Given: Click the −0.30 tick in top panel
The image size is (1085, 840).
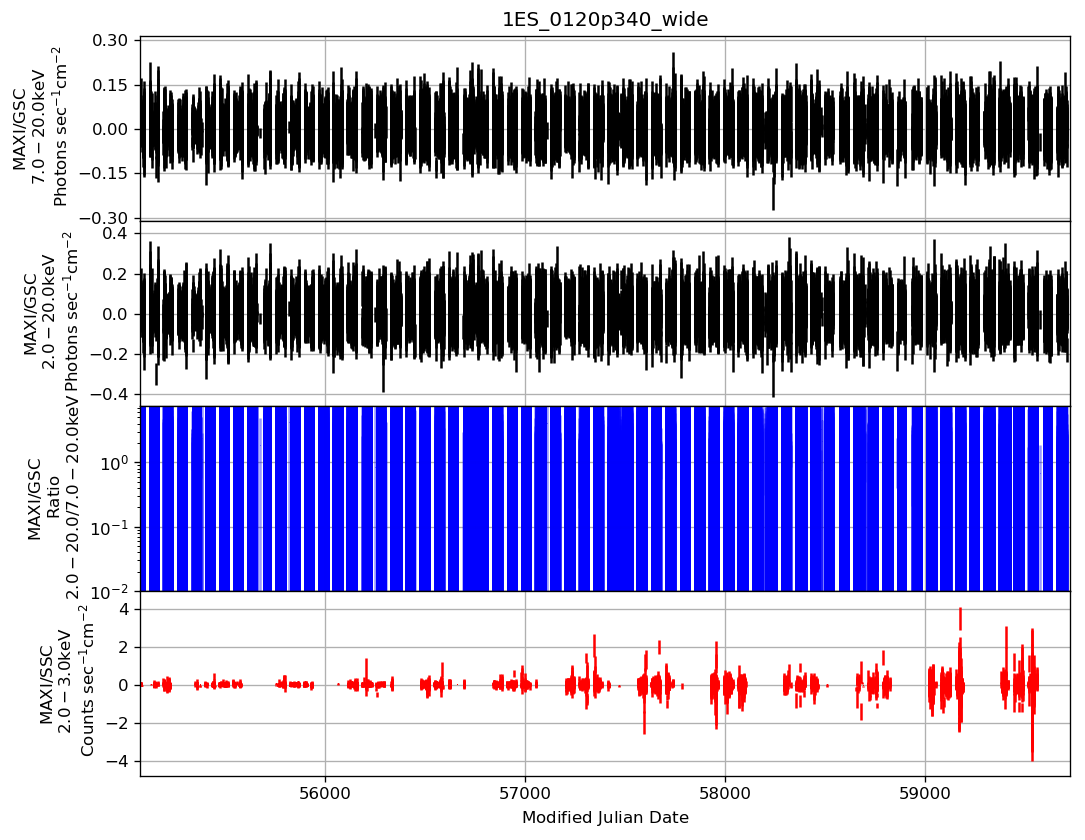Looking at the screenshot, I should (104, 218).
